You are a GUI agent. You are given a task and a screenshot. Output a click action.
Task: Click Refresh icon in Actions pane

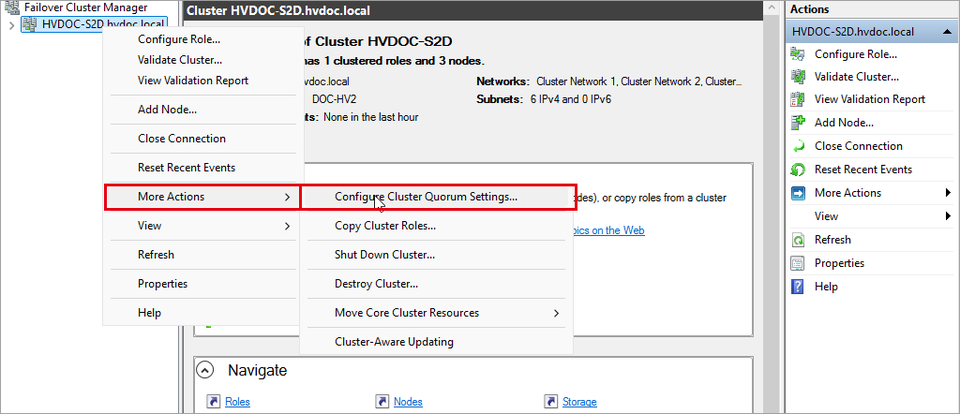(798, 240)
